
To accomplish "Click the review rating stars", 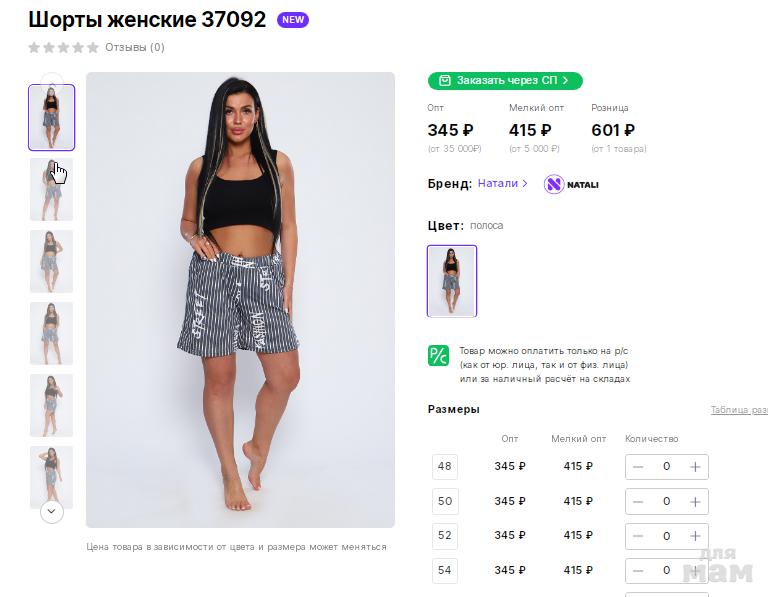I will pos(64,47).
